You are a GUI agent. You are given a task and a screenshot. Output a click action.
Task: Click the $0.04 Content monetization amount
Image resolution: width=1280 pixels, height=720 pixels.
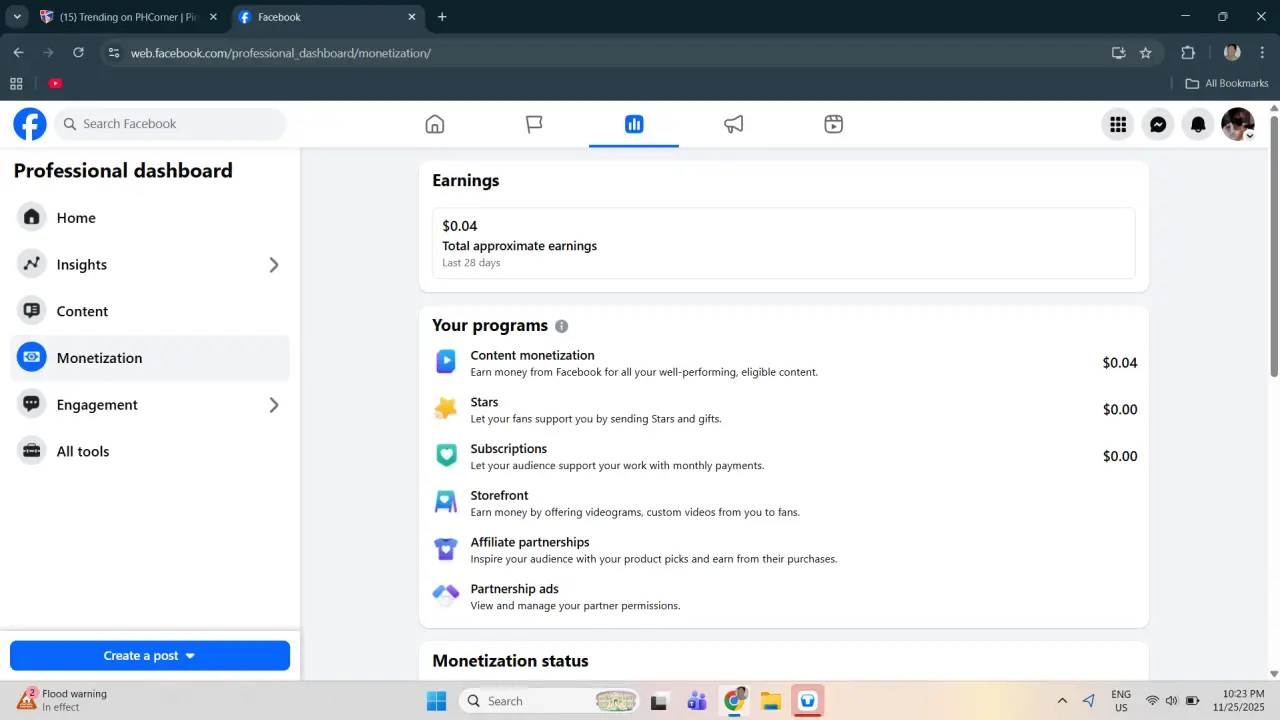tap(1120, 363)
